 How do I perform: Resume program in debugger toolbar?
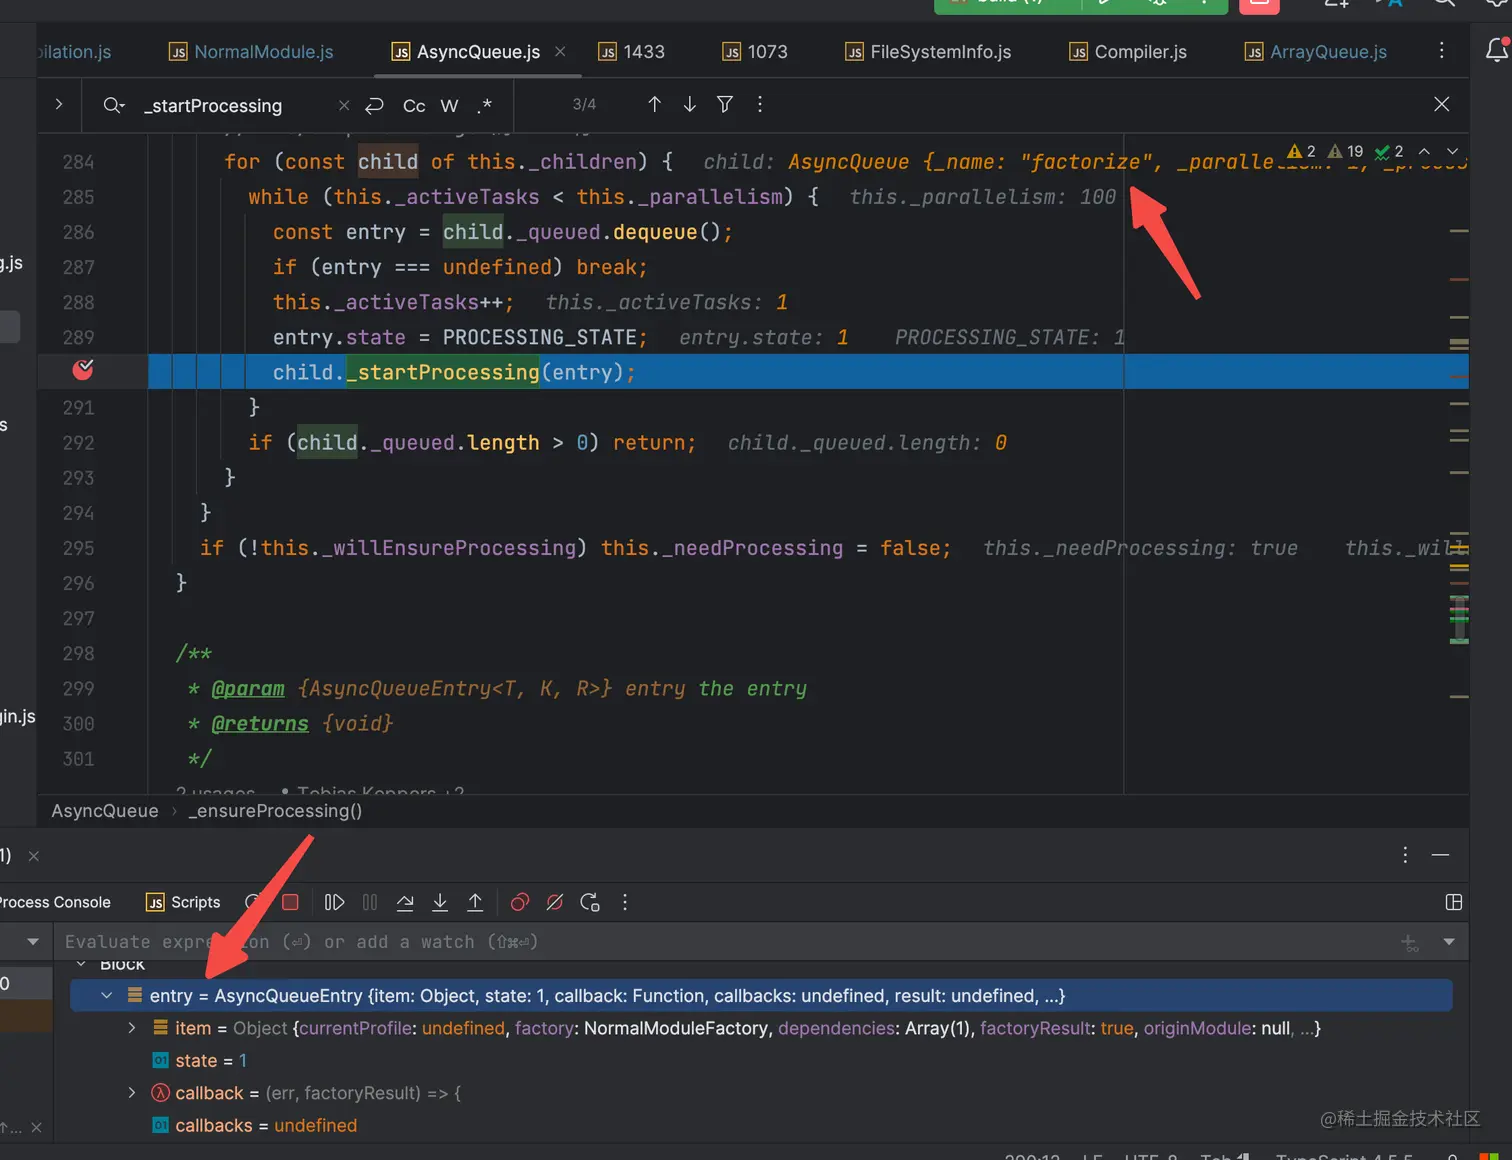[x=335, y=902]
